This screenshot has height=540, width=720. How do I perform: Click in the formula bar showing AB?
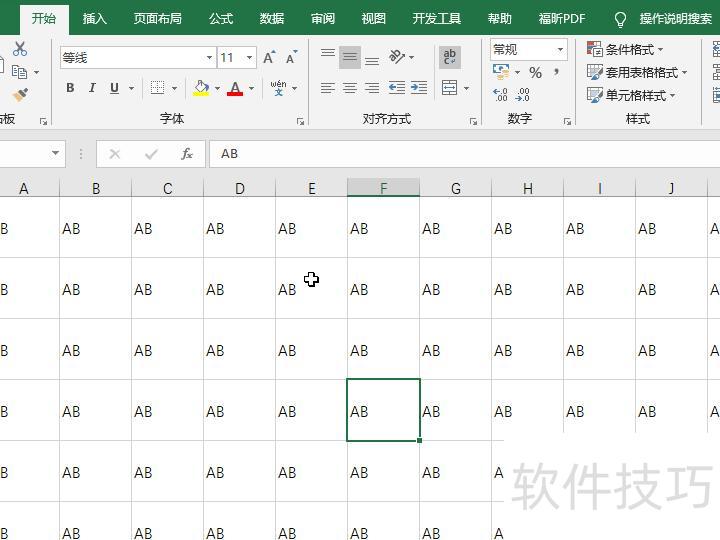coord(465,154)
